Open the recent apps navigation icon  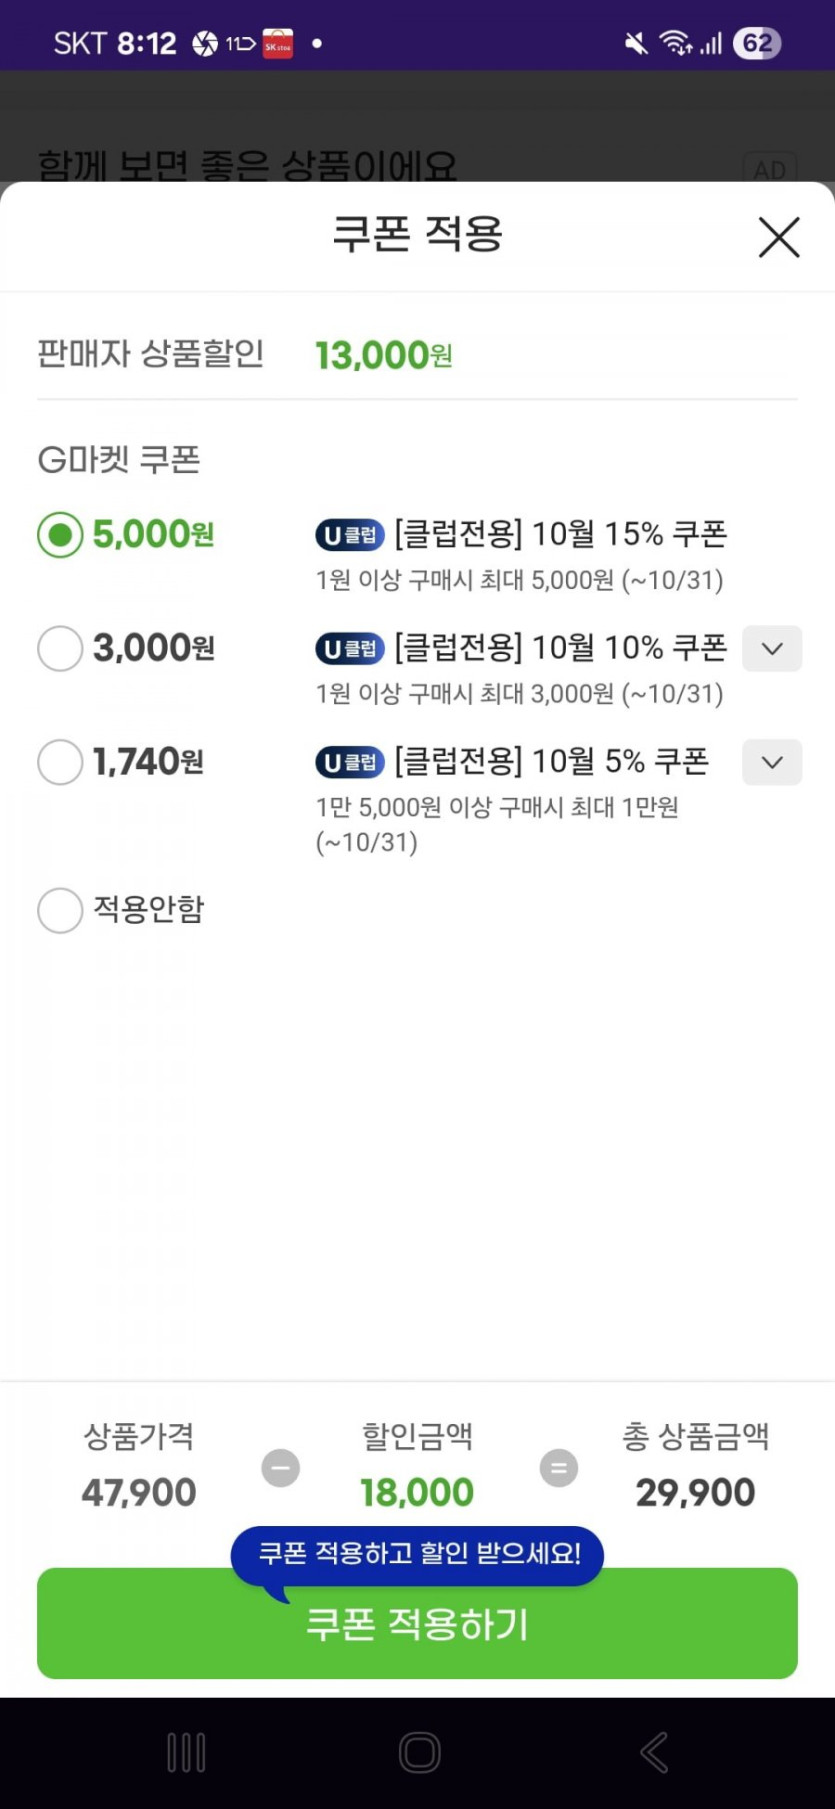(186, 1752)
